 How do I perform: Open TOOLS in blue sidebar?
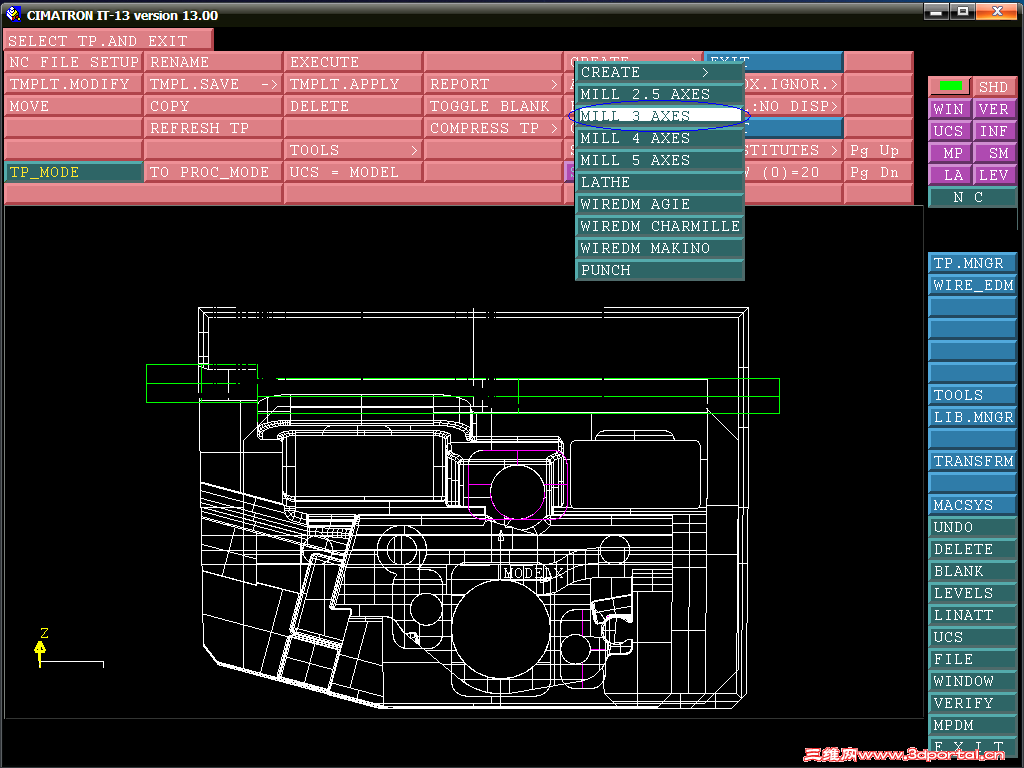972,395
